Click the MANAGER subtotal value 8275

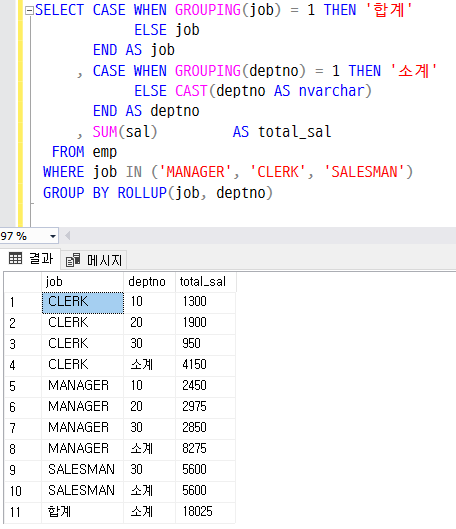[x=205, y=449]
